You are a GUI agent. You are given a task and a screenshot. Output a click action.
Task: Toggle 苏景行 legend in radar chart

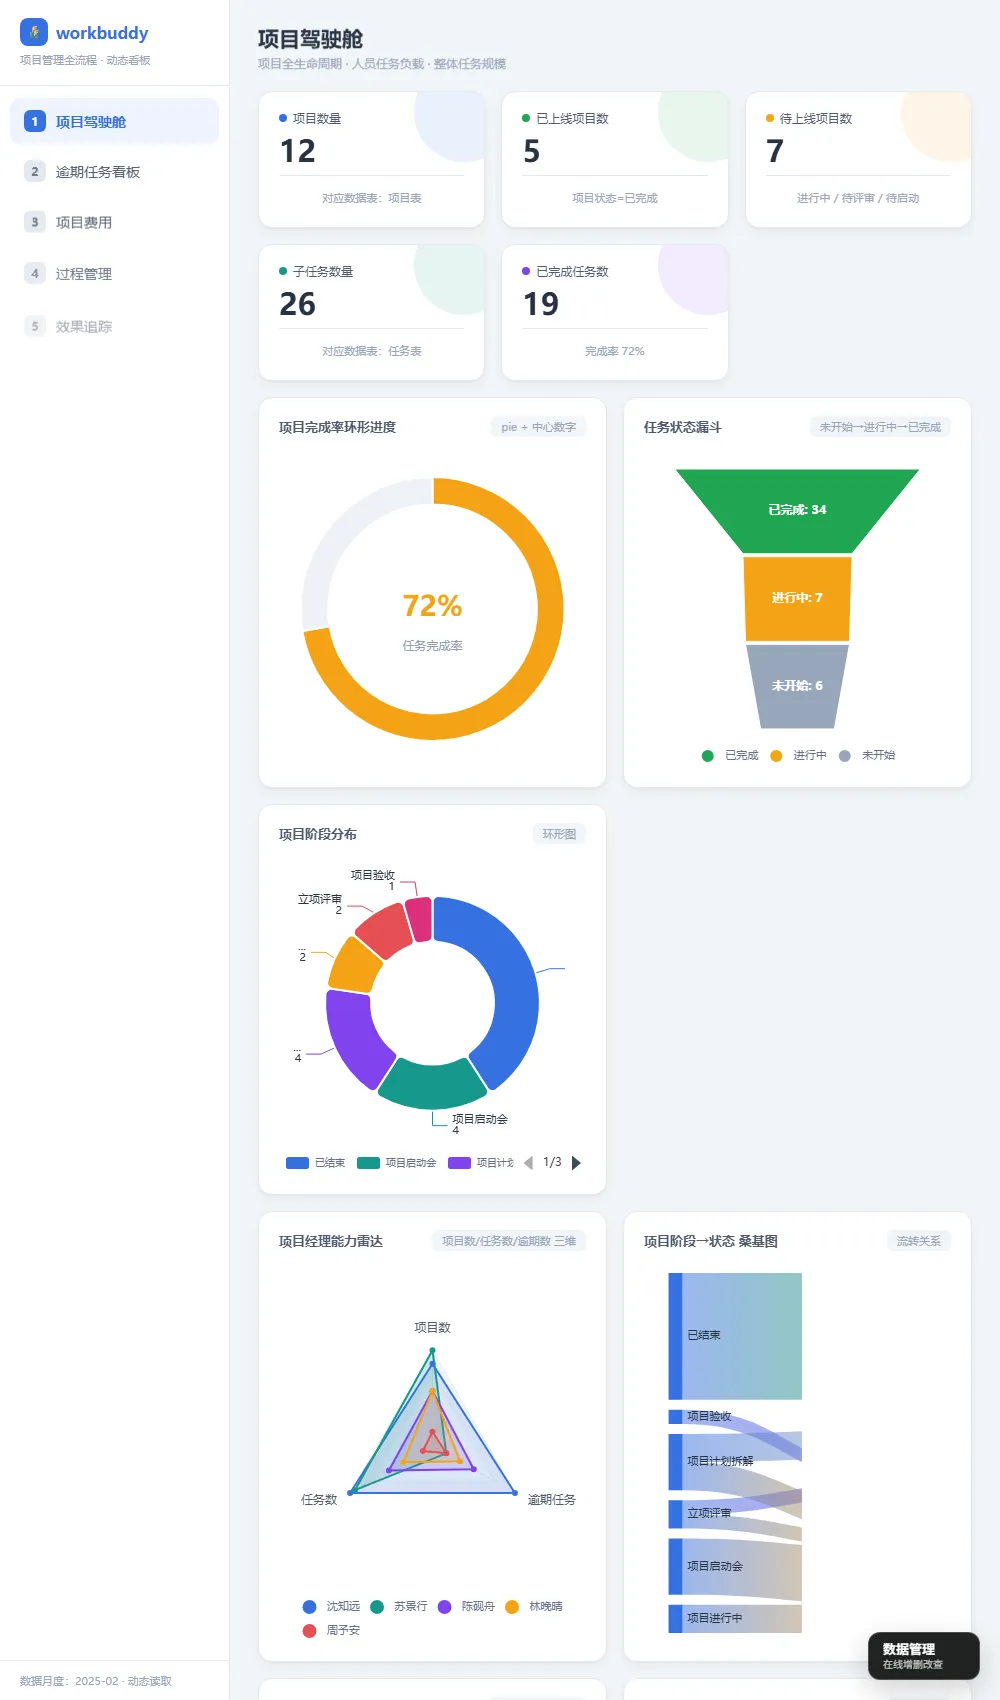(x=399, y=1606)
